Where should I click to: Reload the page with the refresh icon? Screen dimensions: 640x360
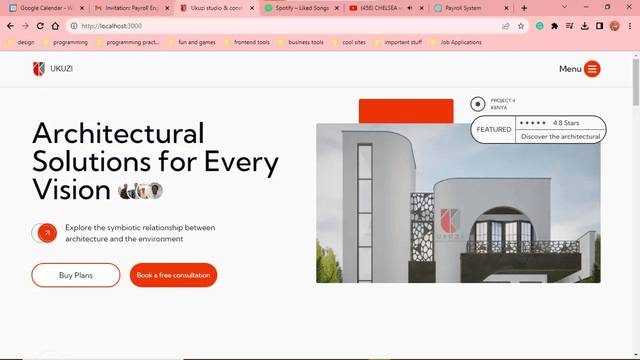pos(40,26)
